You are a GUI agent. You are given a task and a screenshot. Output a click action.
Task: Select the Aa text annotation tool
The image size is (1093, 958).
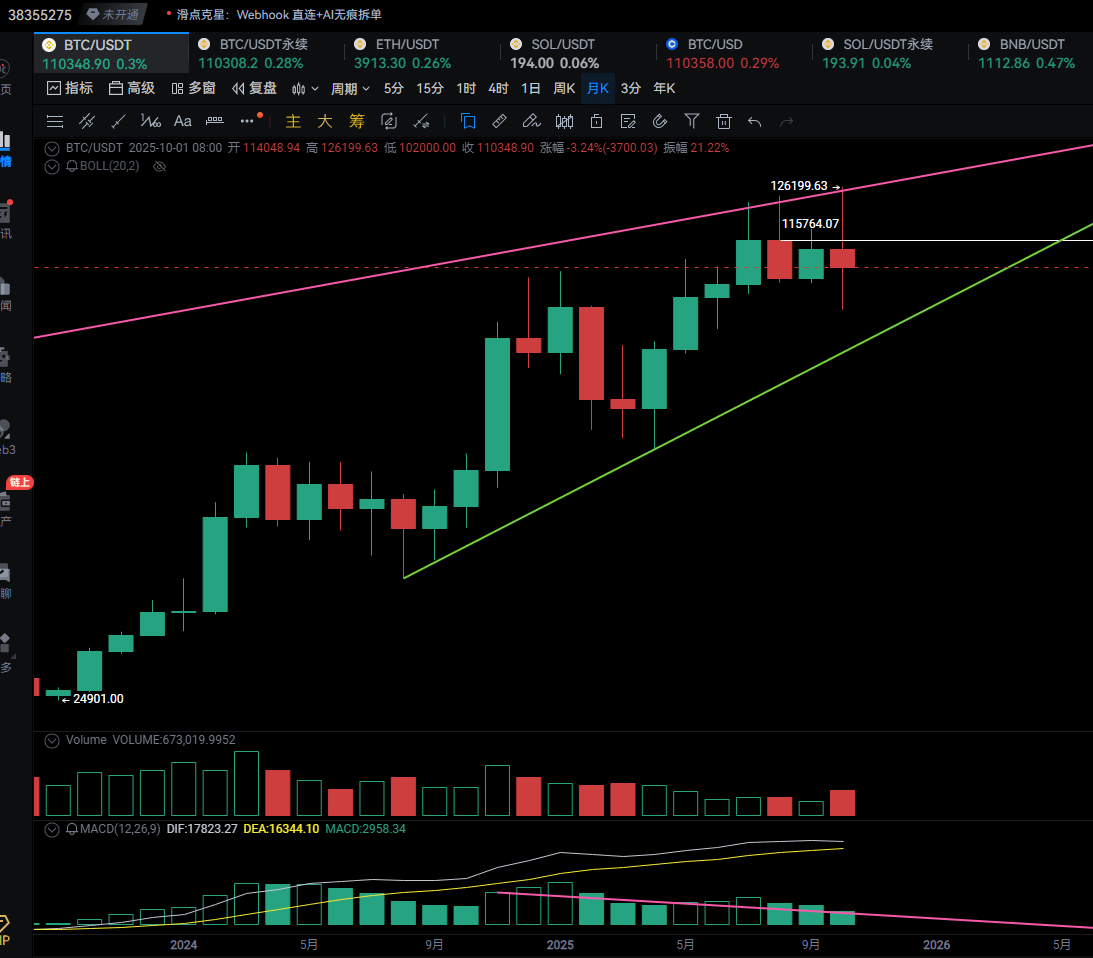(x=183, y=121)
